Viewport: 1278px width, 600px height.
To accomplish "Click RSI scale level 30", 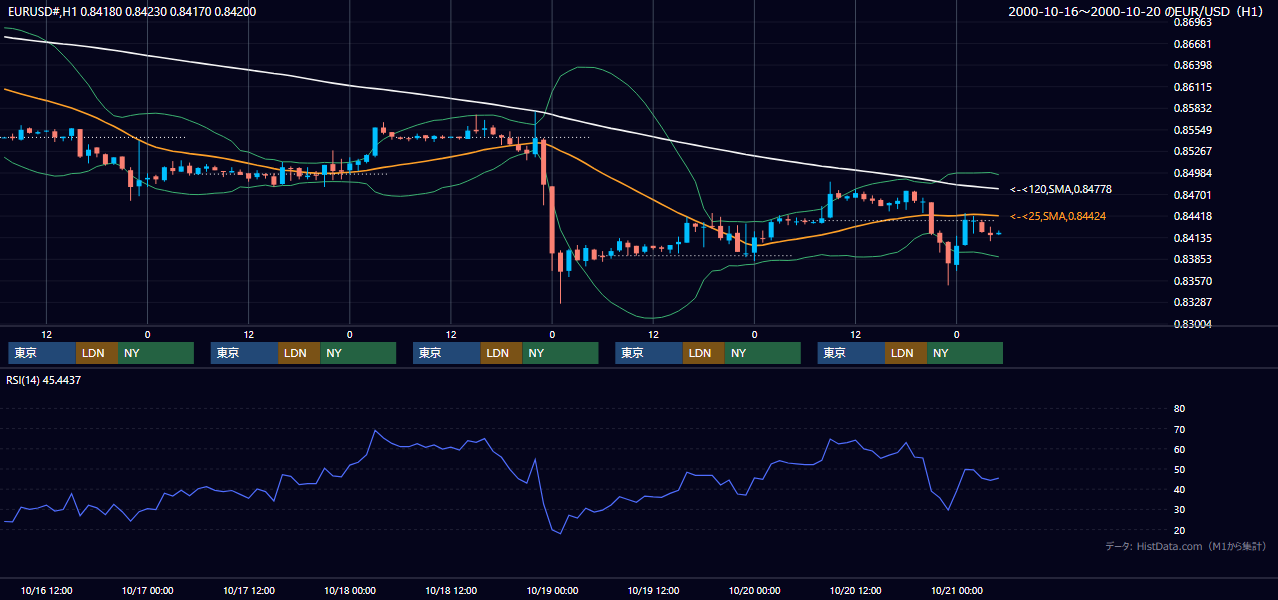I will (1179, 510).
